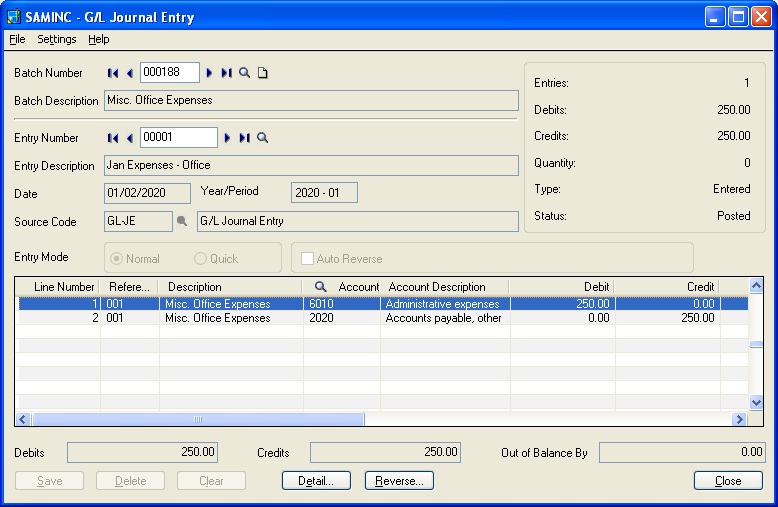Click Accounts payable, other cell
Viewport: 778px width, 507px height.
coord(445,318)
